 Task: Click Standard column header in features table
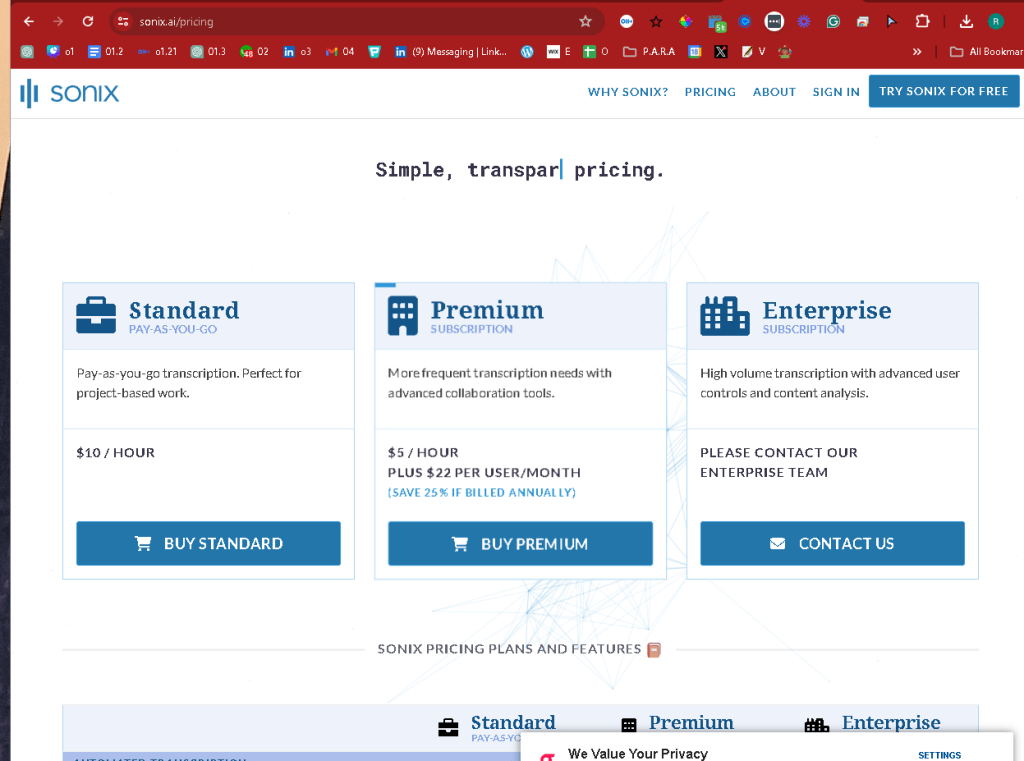coord(513,722)
